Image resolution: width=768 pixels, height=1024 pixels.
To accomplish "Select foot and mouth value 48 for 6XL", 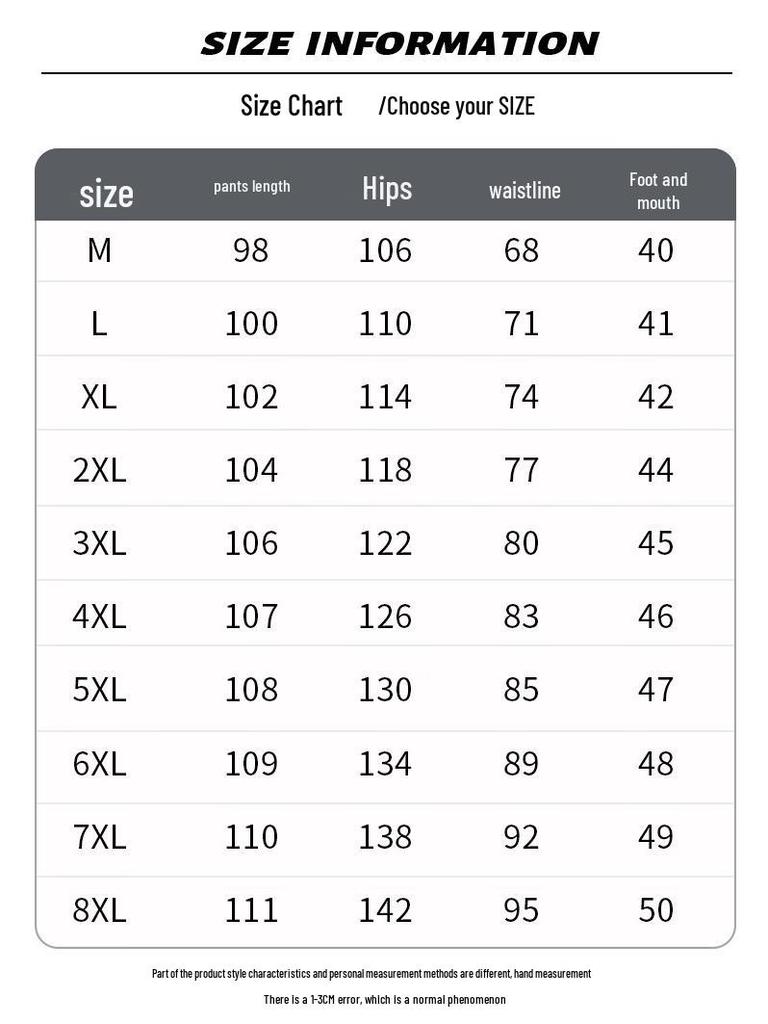I will click(656, 764).
